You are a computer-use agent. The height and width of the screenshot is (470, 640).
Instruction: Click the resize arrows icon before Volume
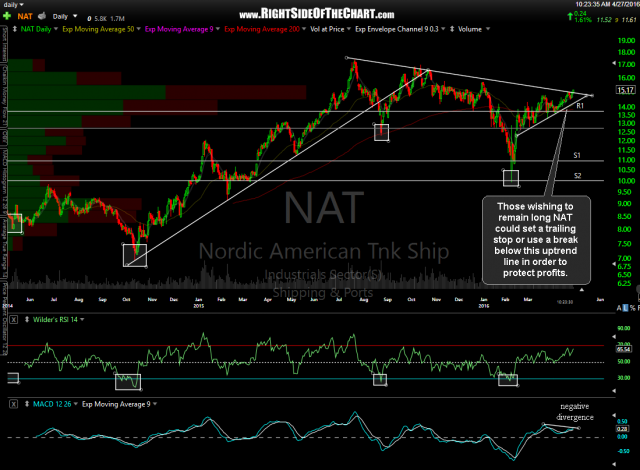point(452,29)
